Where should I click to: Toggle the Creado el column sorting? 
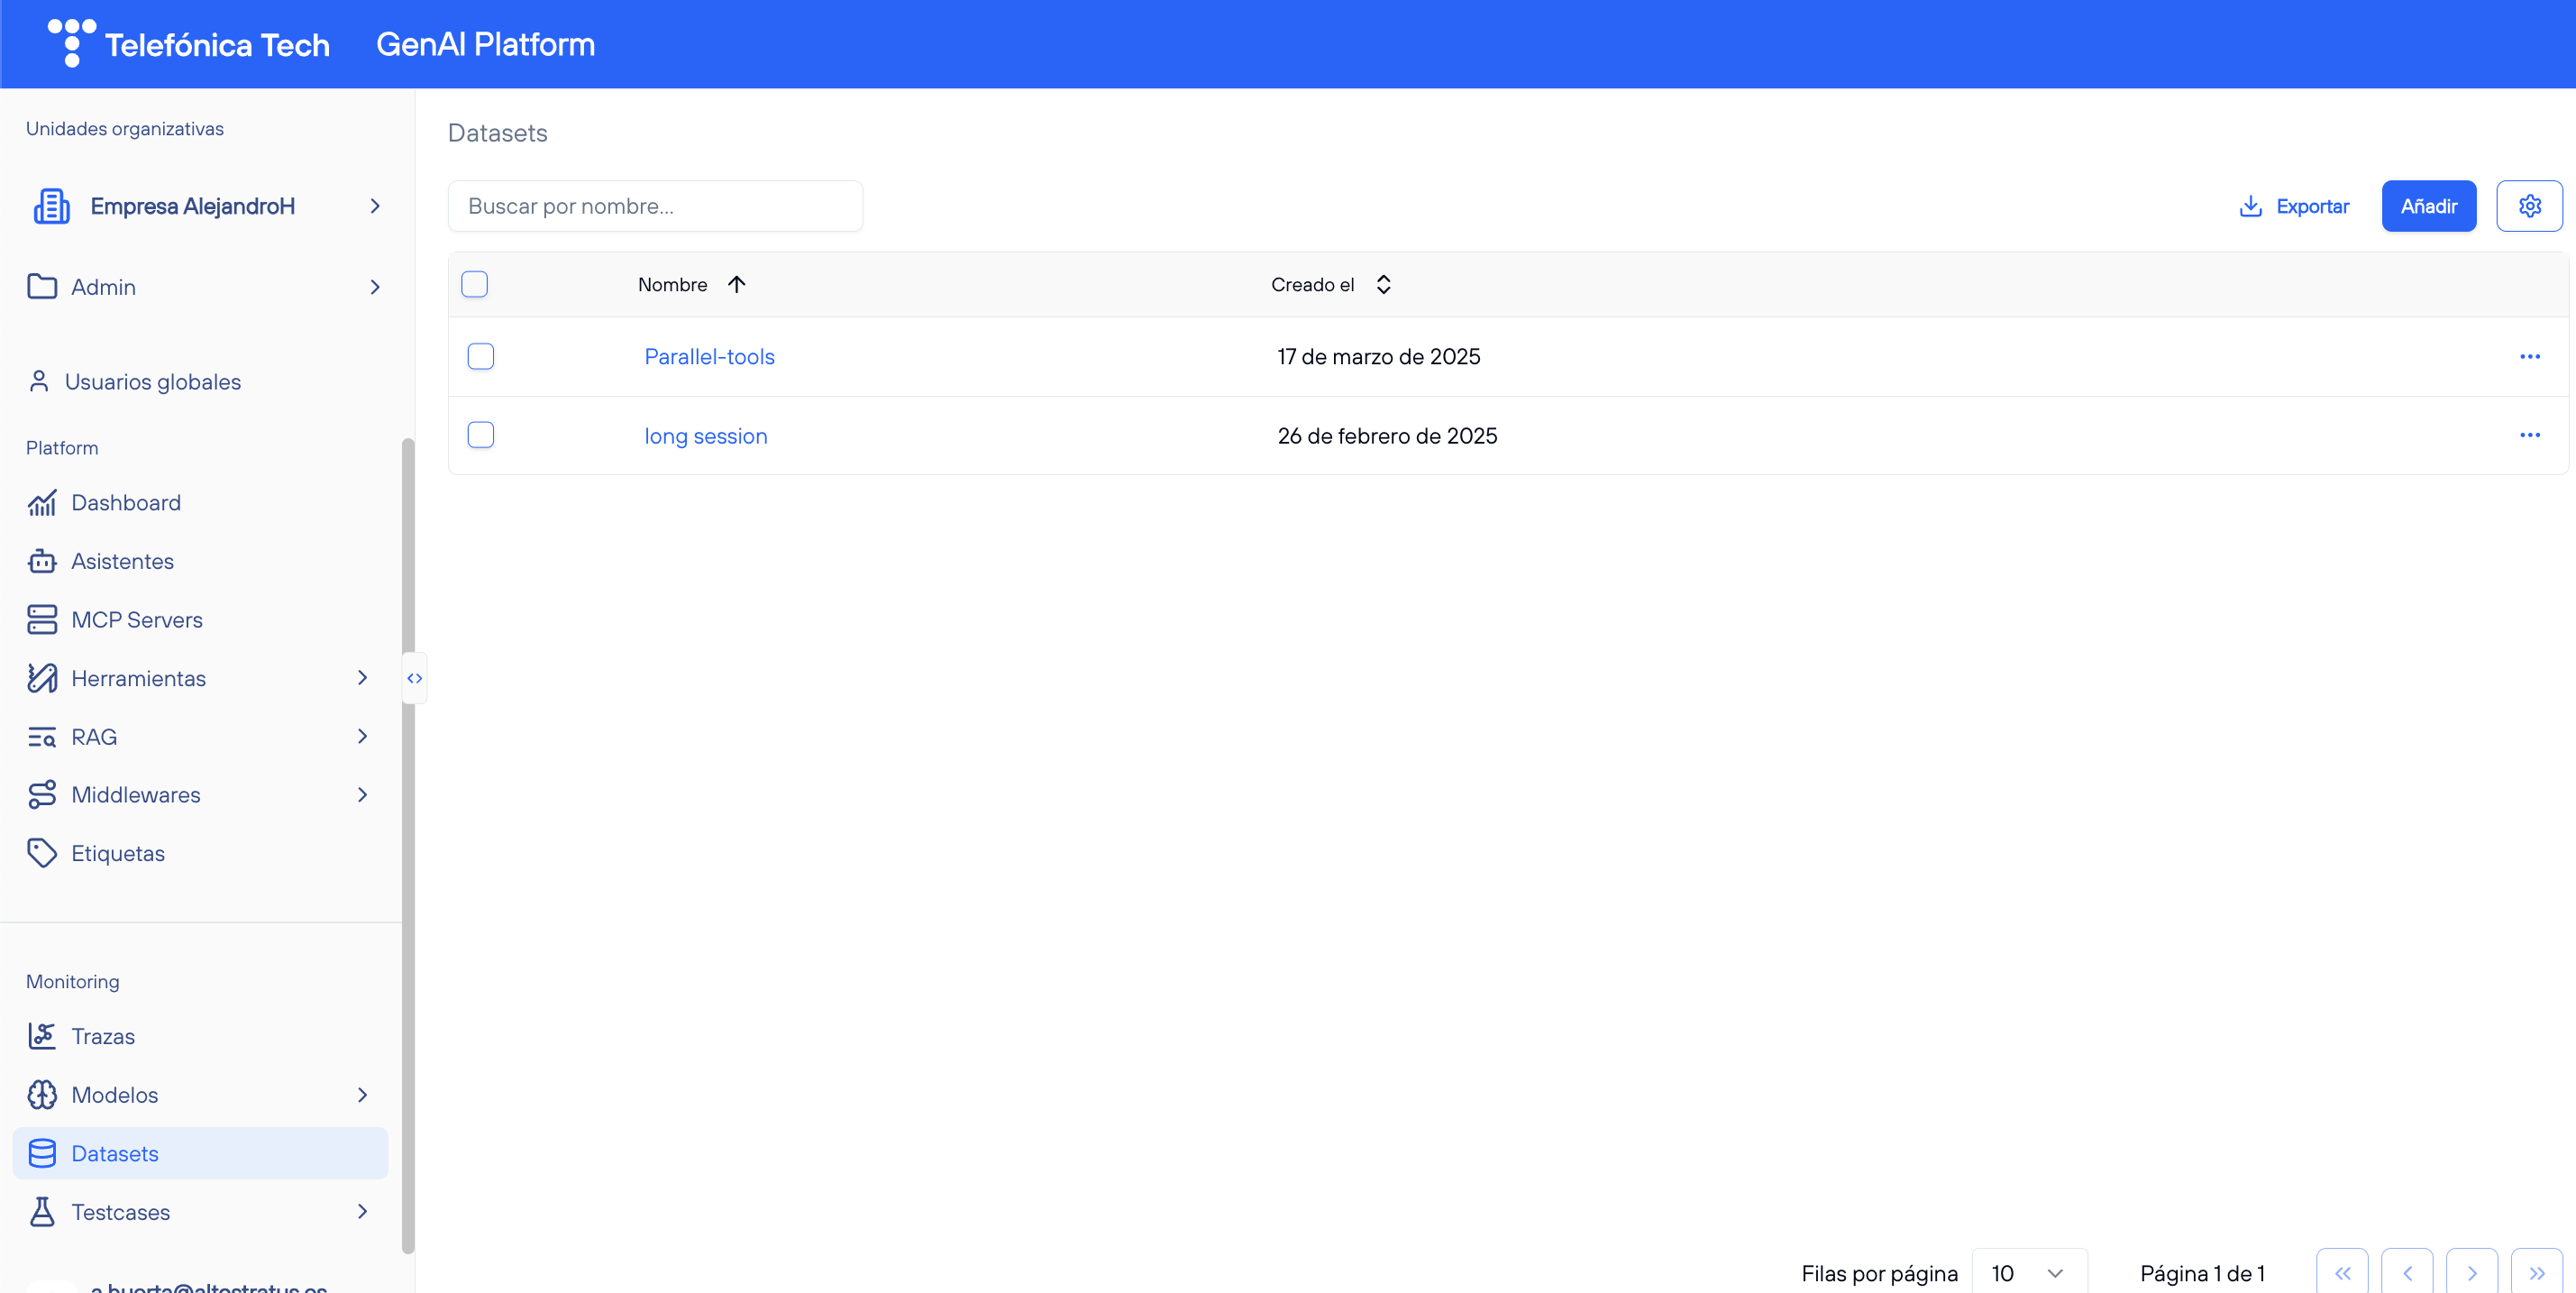[x=1384, y=284]
